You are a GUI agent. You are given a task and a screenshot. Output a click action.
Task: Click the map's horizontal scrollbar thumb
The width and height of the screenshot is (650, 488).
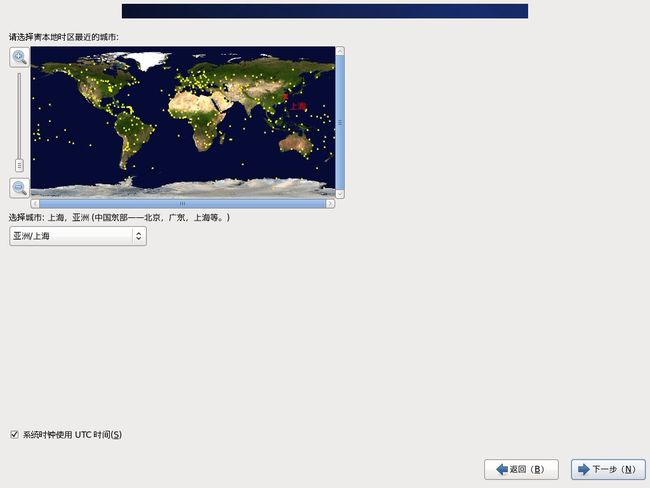[x=182, y=204]
